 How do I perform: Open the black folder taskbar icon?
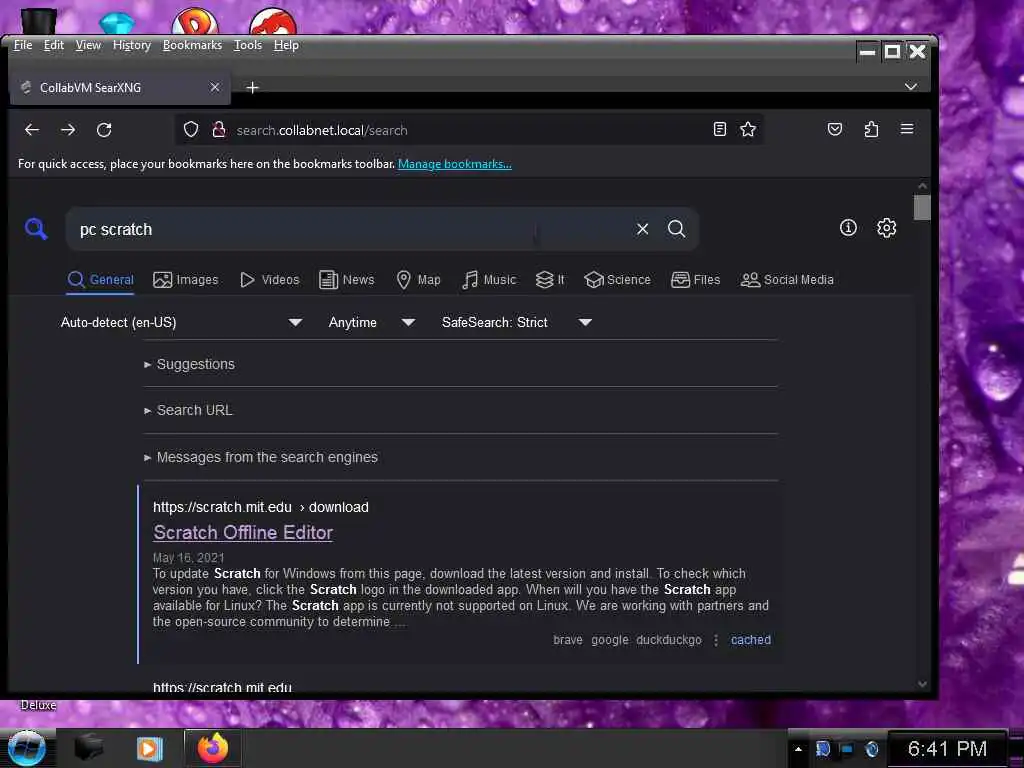(x=88, y=748)
